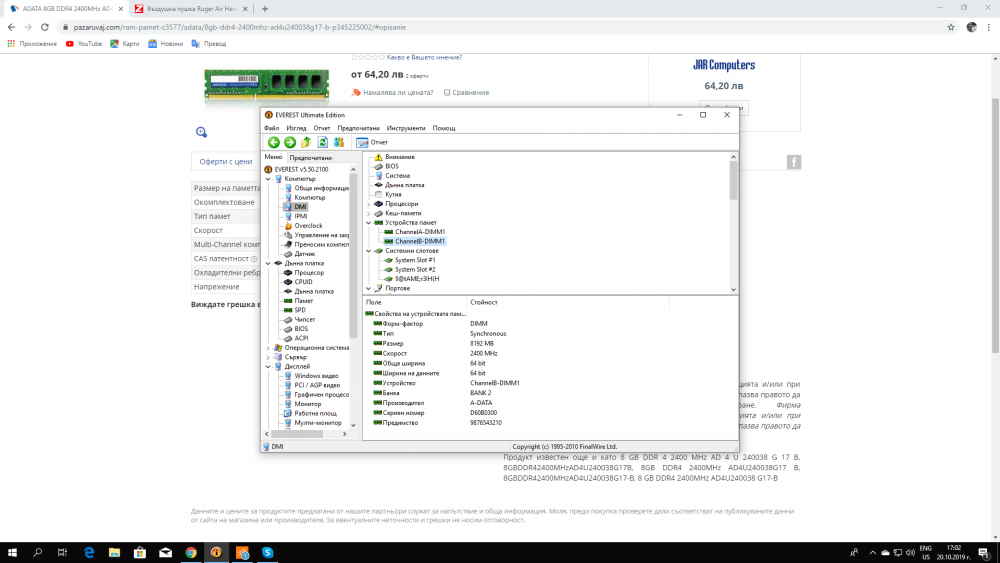Click the Up-level arrow toolbar icon
Screen dimensions: 1000x563
(x=306, y=142)
